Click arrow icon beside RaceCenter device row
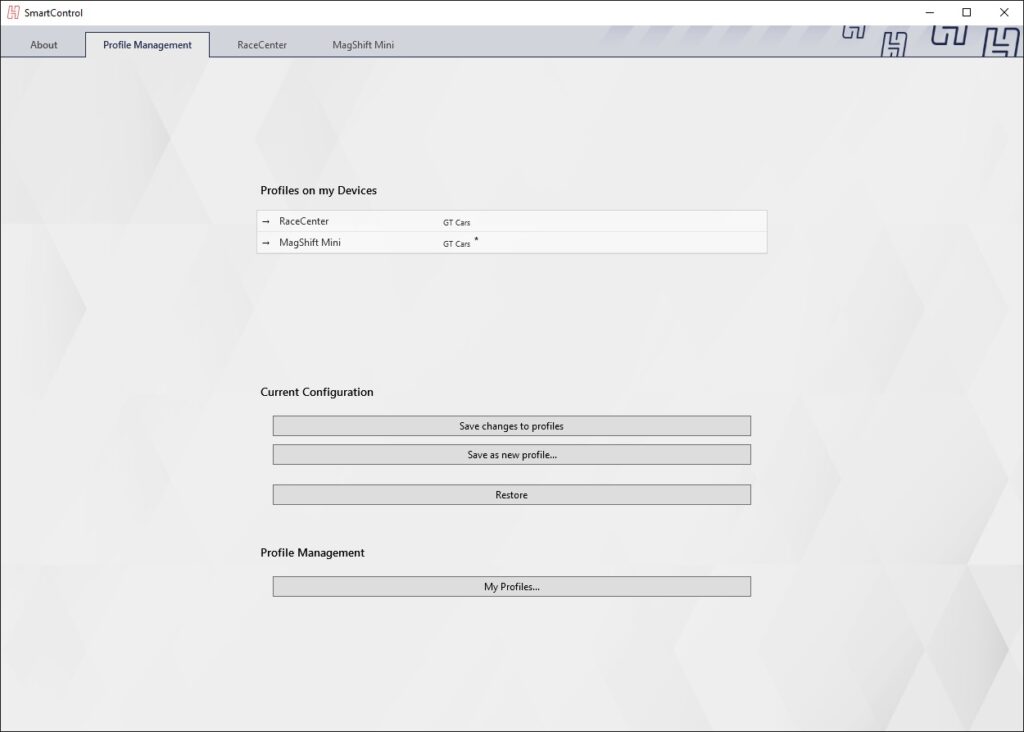Screen dimensions: 1024x732 pyautogui.click(x=266, y=222)
